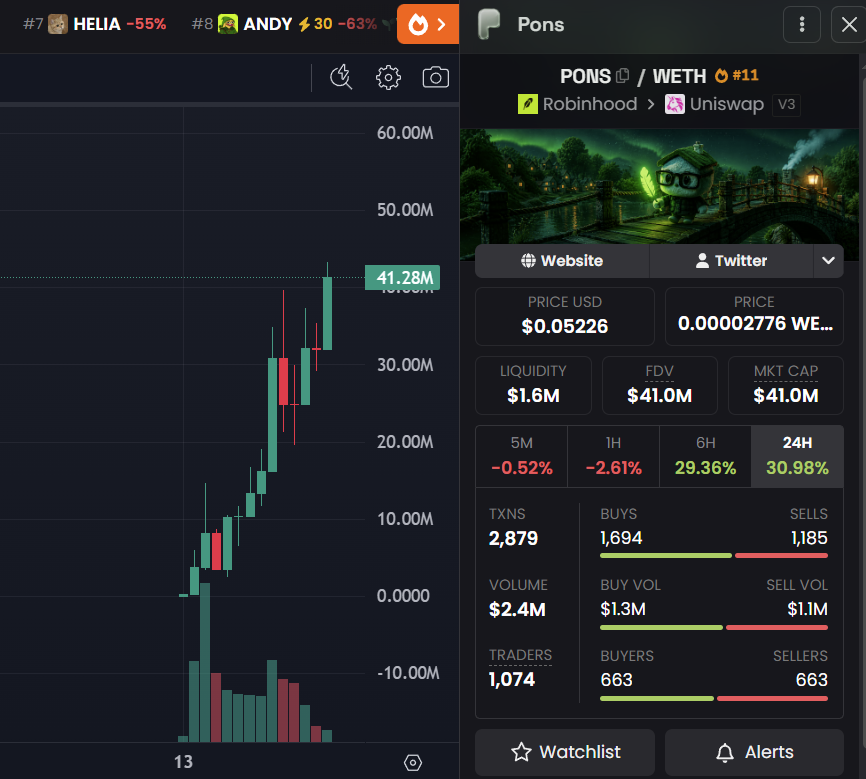Click the buy vol versus sell vol bar
The height and width of the screenshot is (779, 866).
714,627
